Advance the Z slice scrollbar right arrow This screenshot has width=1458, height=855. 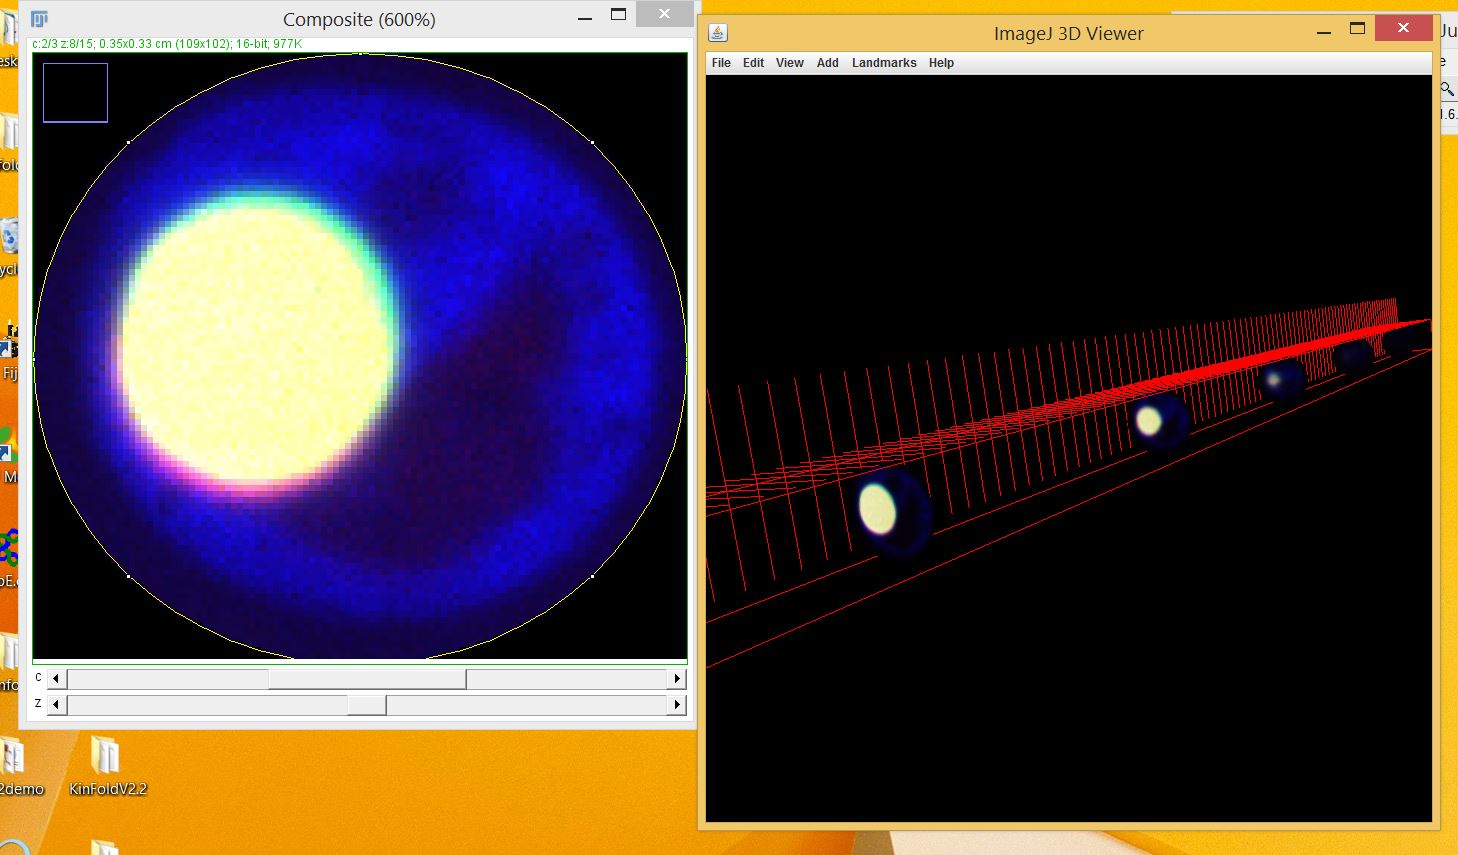(x=677, y=705)
